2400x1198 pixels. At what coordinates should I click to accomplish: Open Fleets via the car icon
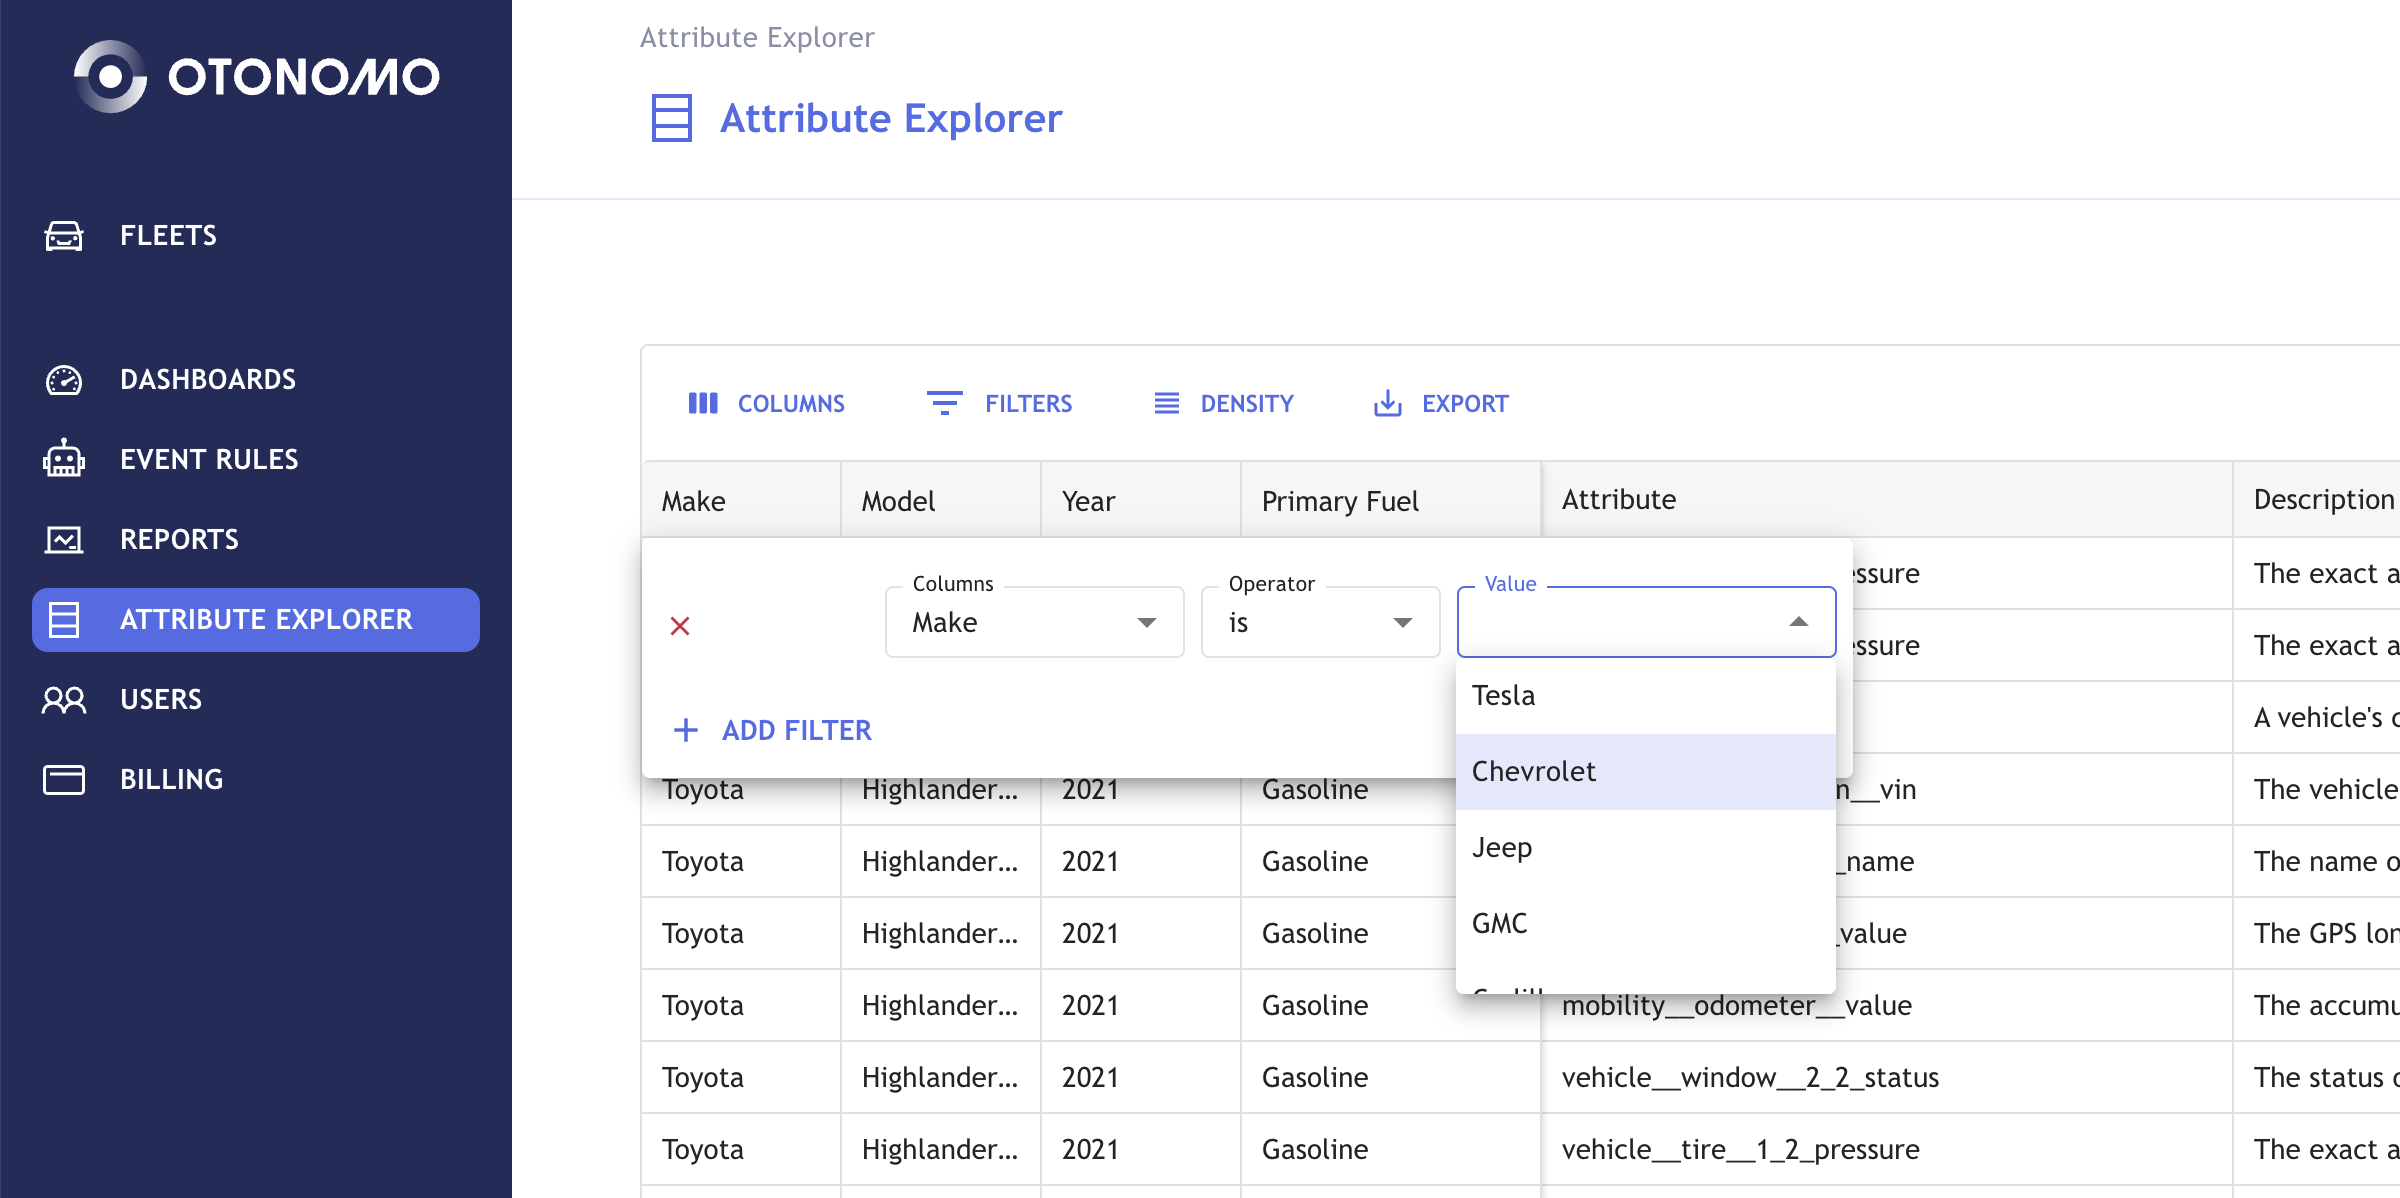coord(64,236)
